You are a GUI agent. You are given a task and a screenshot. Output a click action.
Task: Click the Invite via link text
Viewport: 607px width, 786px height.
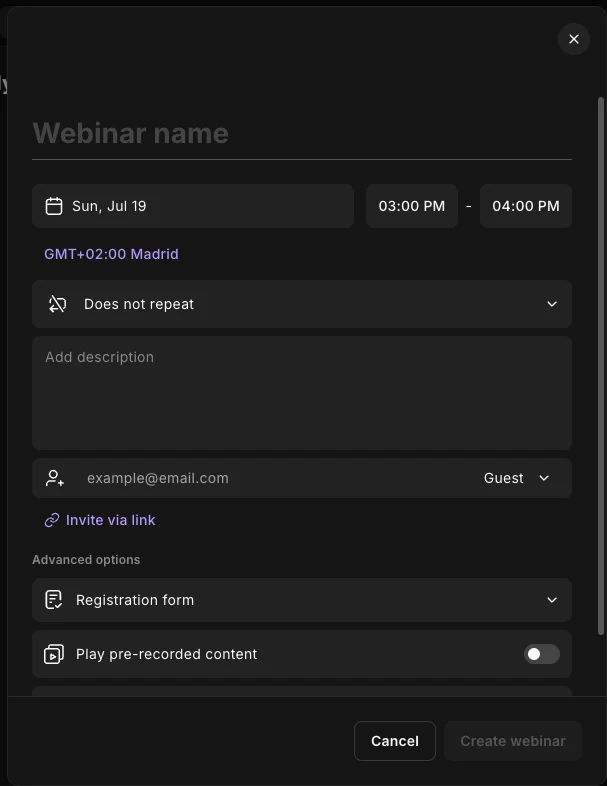click(x=111, y=520)
